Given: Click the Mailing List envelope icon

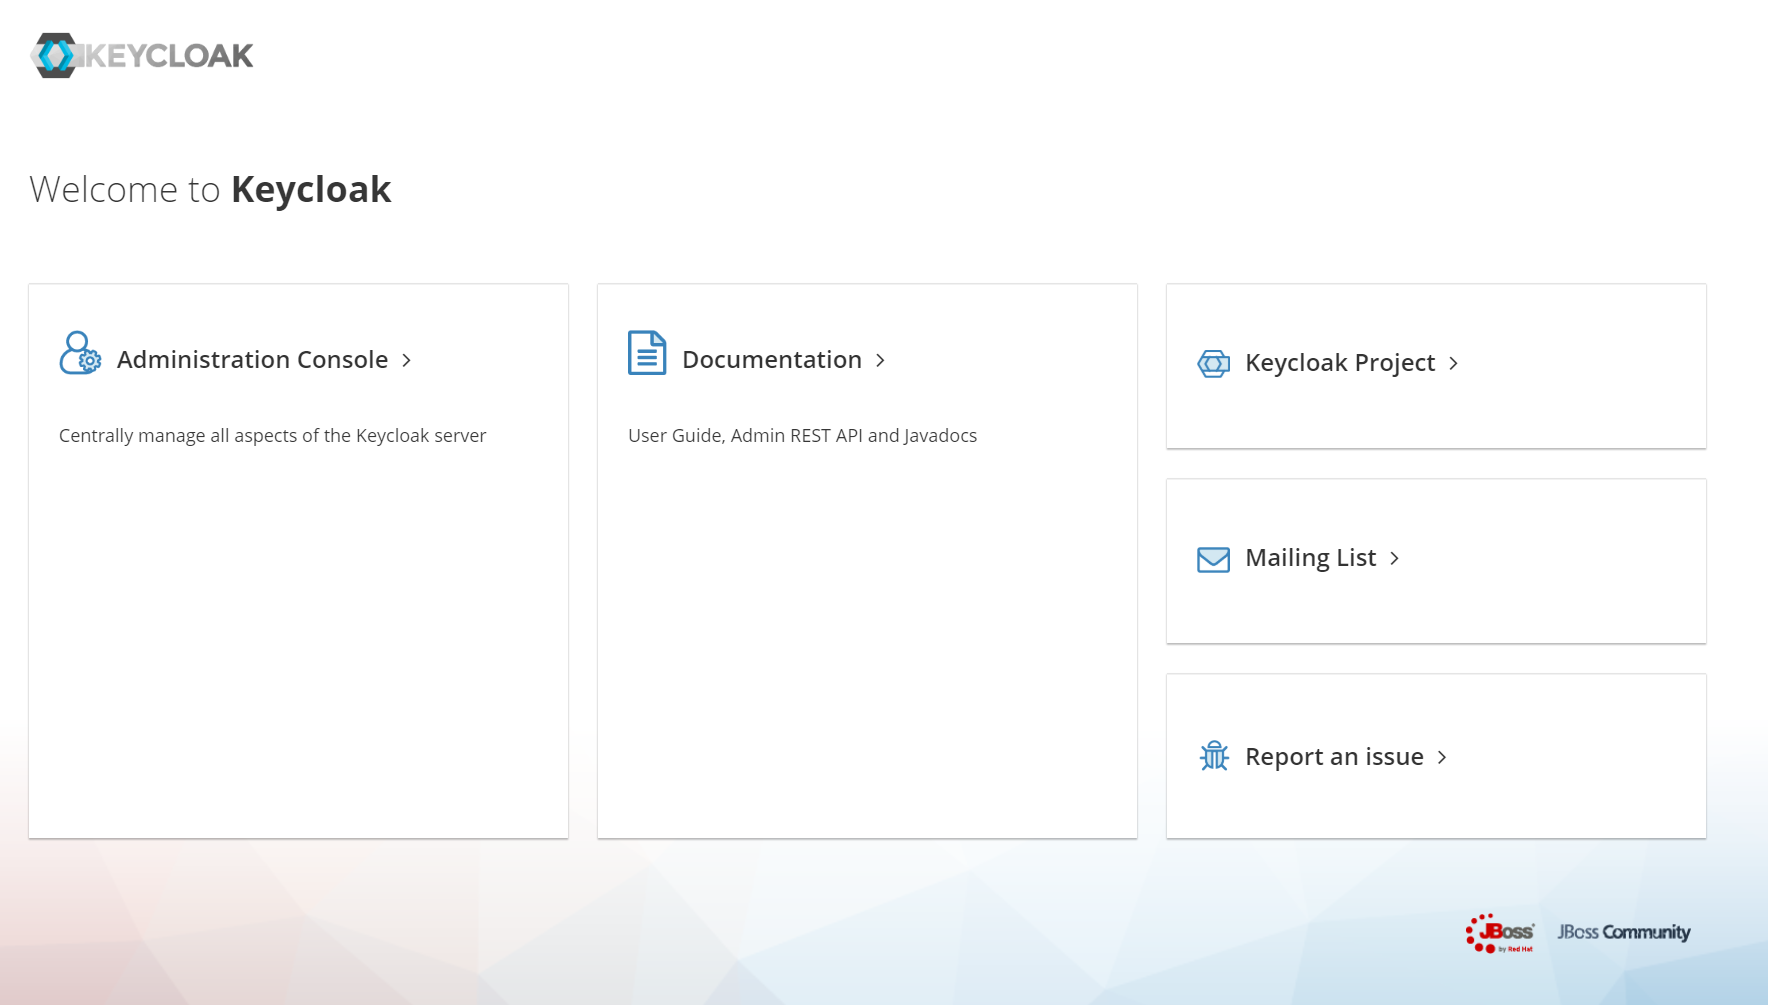Looking at the screenshot, I should coord(1214,559).
